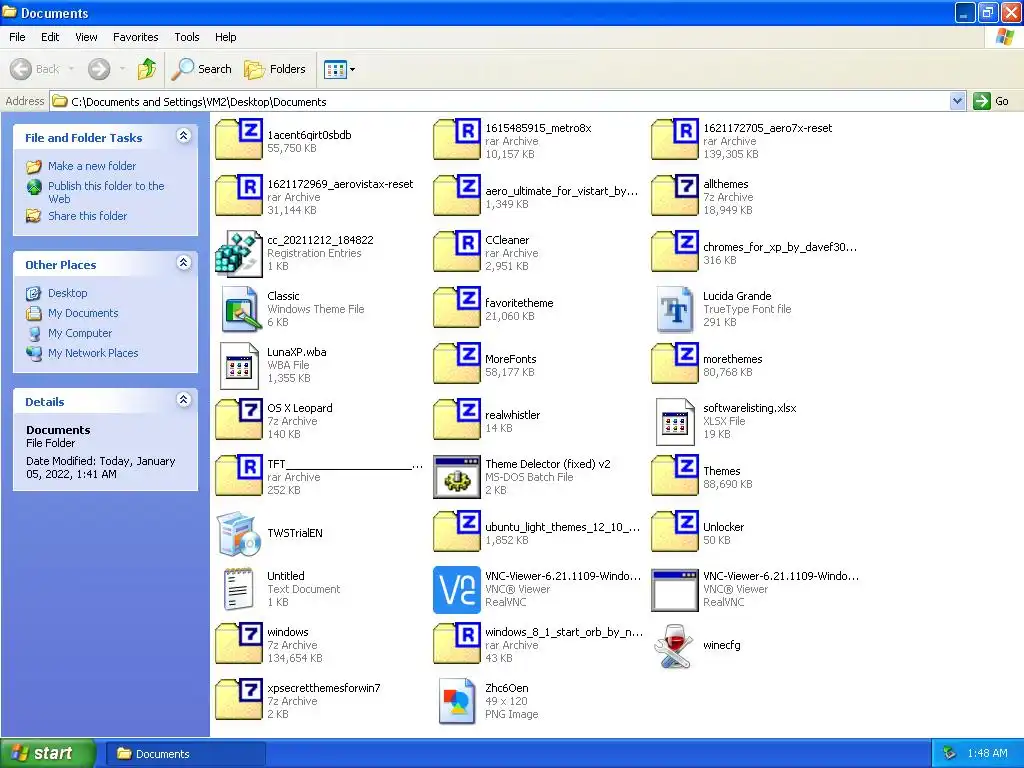Select the allthemes 7z archive icon
Viewport: 1024px width, 768px height.
click(675, 196)
